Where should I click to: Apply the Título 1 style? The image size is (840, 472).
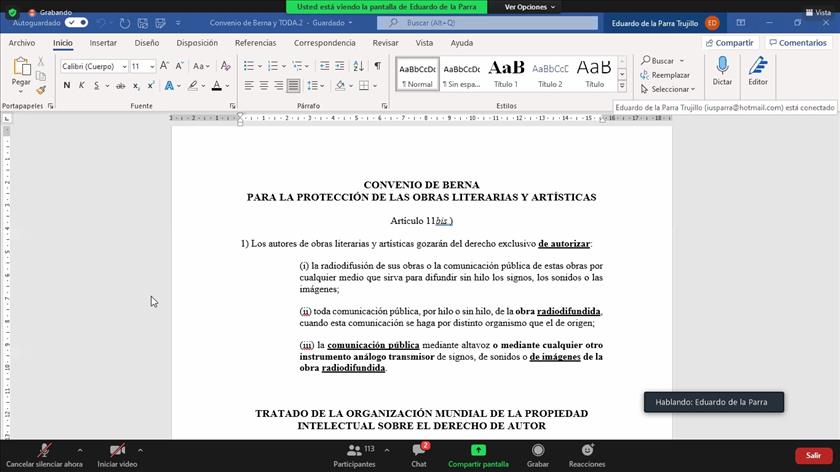(506, 74)
